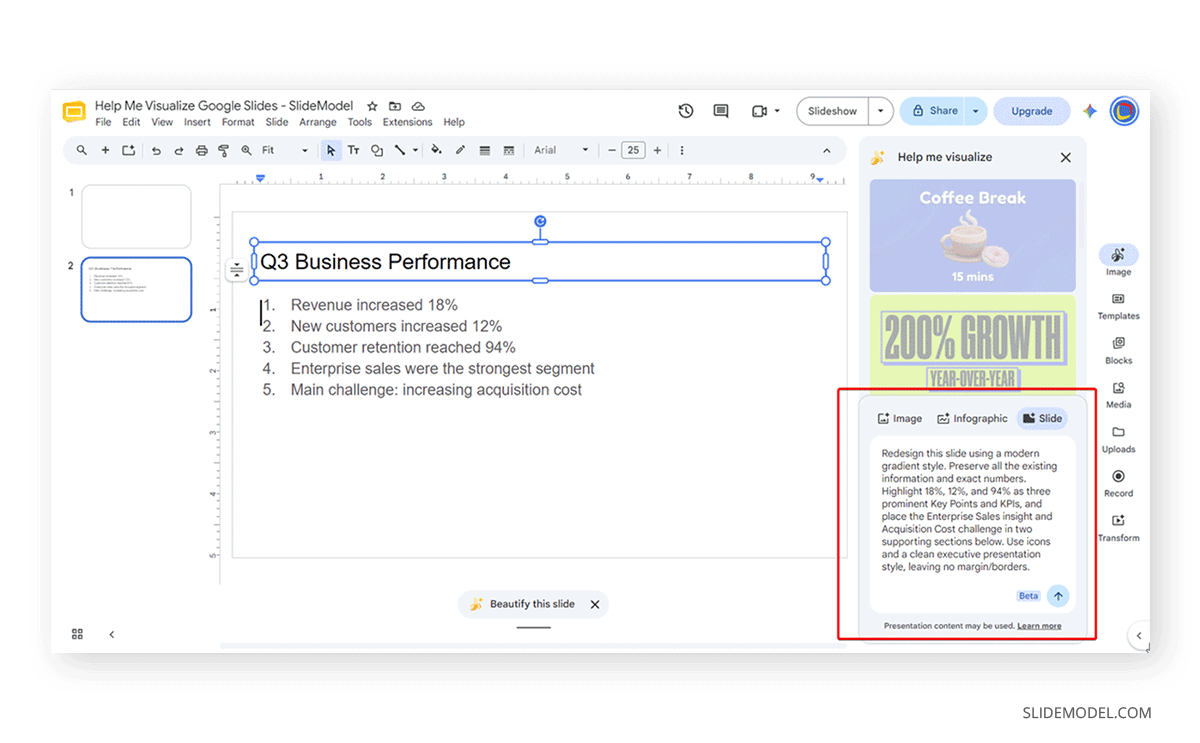Viewport: 1200px width, 743px height.
Task: Start the Slideshow
Action: pos(833,111)
